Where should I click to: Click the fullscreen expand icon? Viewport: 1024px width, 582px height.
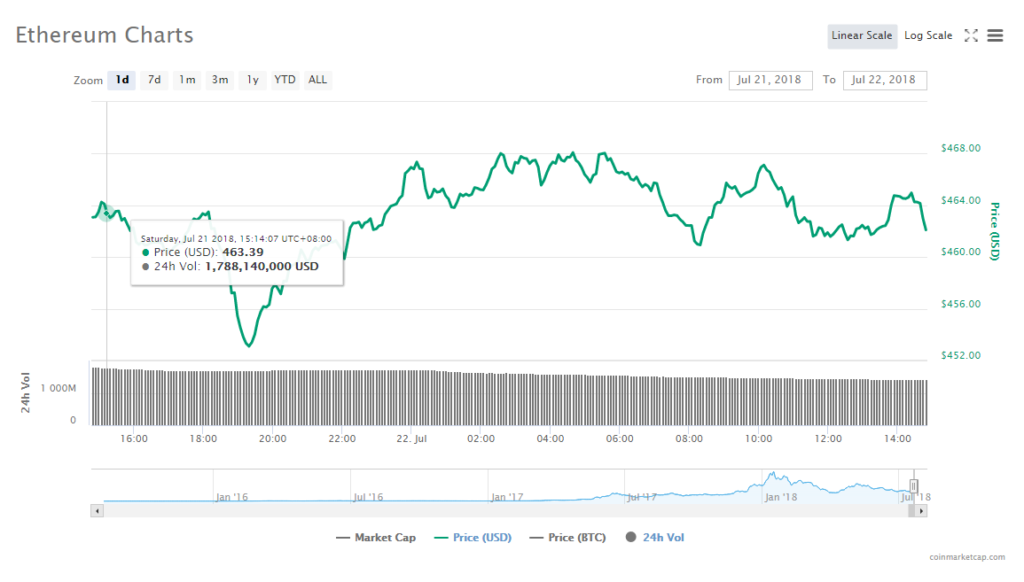pyautogui.click(x=970, y=36)
